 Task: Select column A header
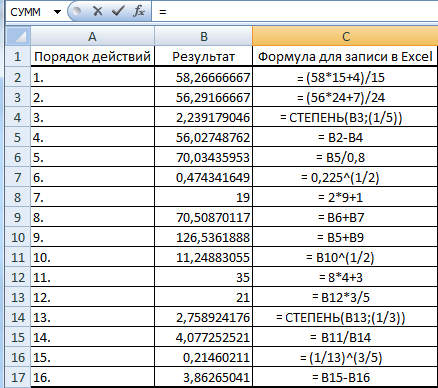(92, 36)
